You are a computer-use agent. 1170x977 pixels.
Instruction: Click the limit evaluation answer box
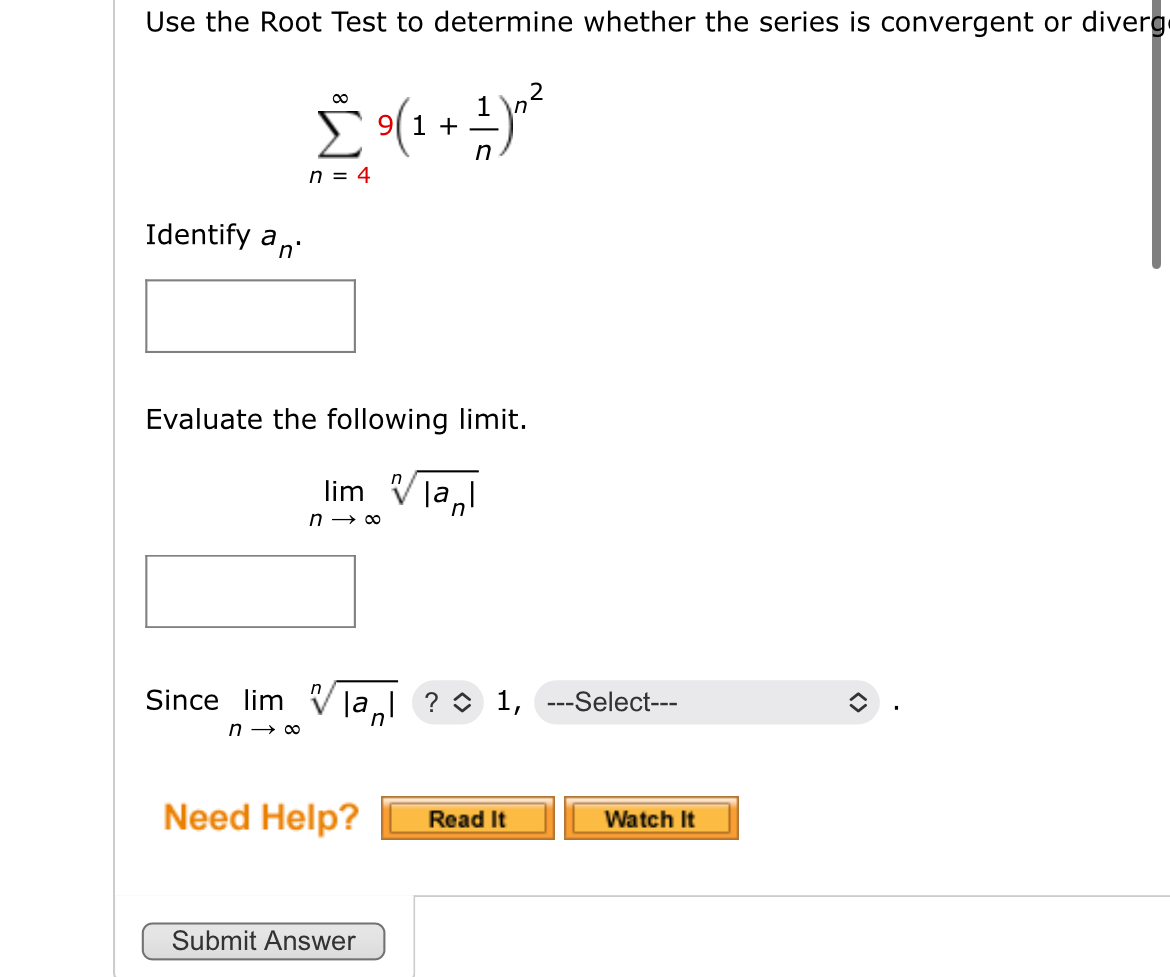pos(250,590)
